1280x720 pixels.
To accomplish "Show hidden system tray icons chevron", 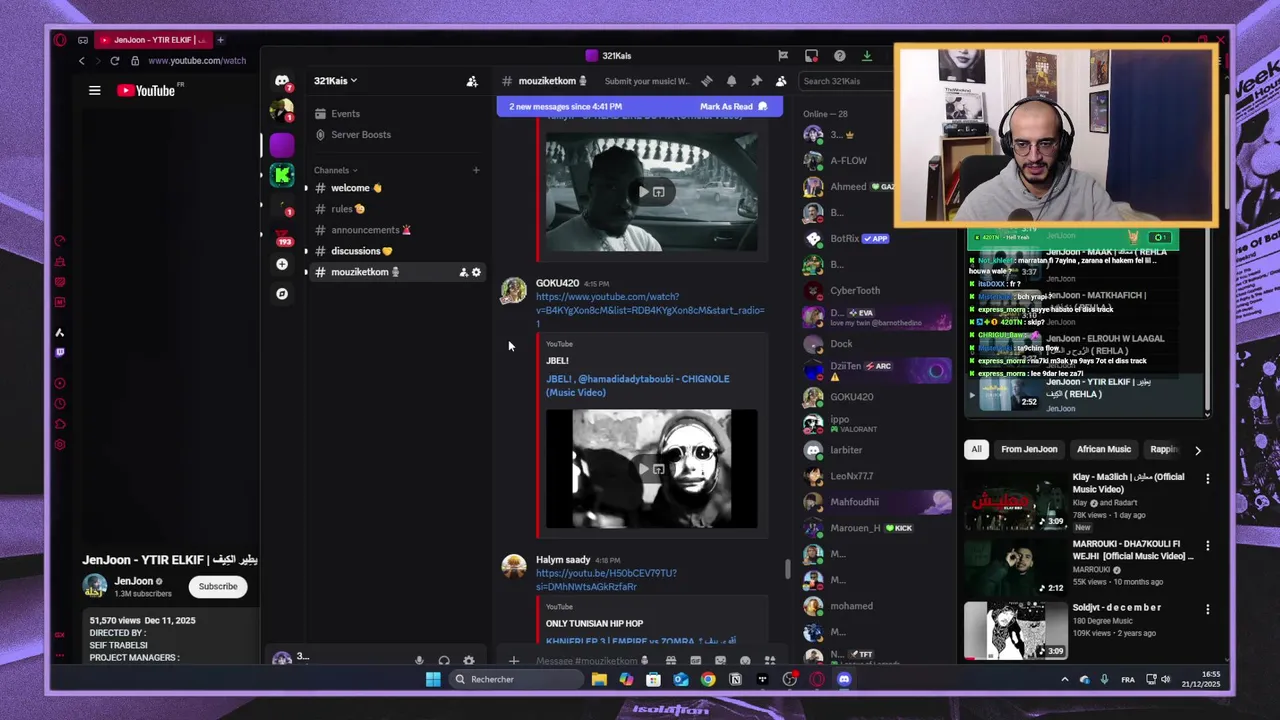I will (x=1064, y=680).
